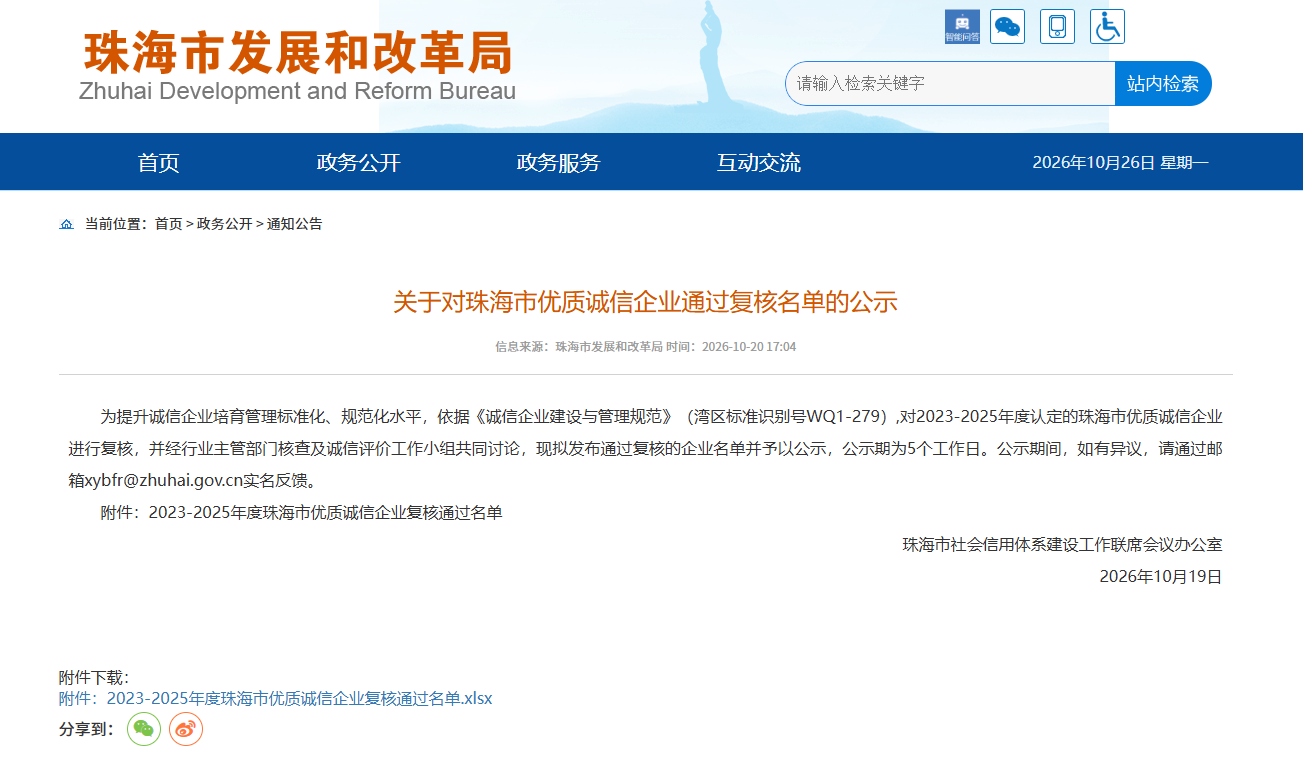Go to 政务公开 in the breadcrumb

[225, 224]
